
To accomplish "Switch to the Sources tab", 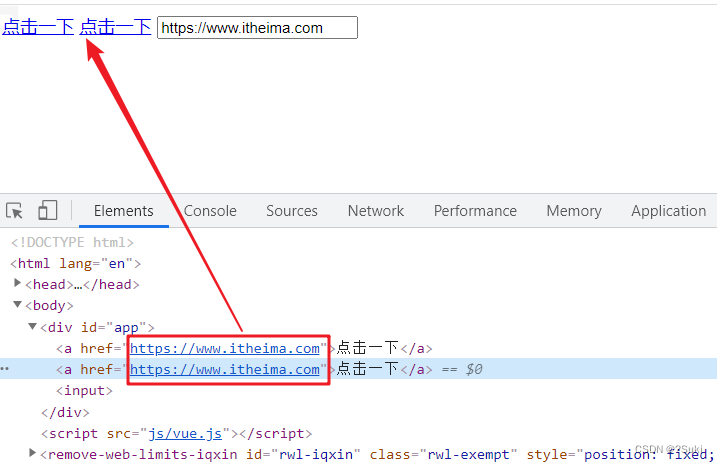I will coord(292,211).
